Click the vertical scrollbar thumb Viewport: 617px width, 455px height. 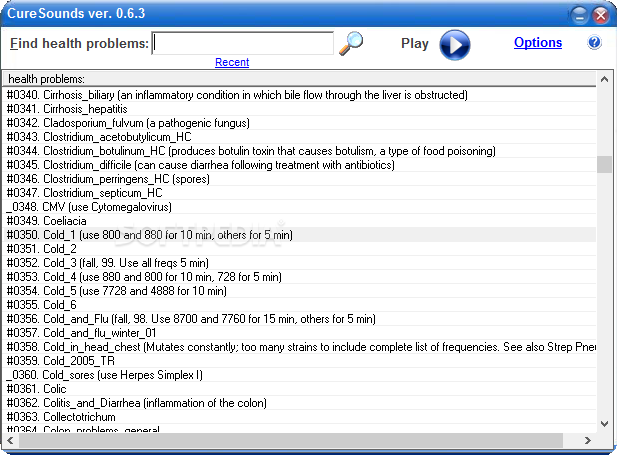[x=604, y=165]
